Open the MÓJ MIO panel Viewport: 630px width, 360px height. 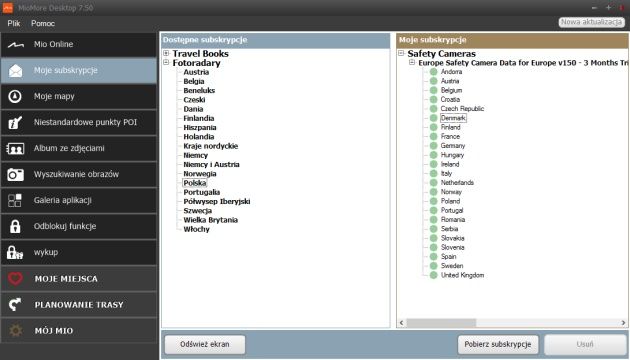(79, 331)
